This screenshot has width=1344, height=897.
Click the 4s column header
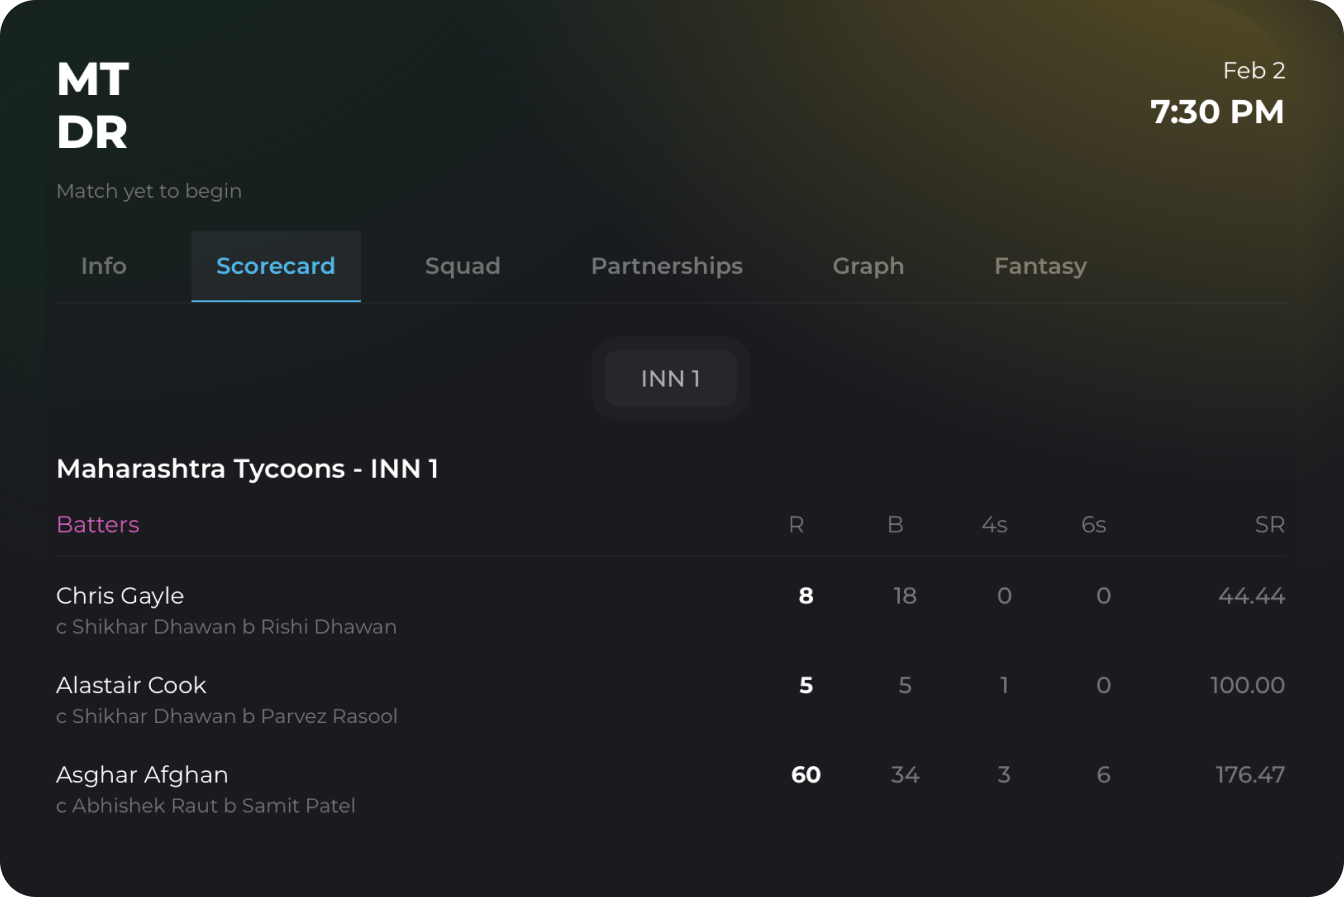click(994, 524)
